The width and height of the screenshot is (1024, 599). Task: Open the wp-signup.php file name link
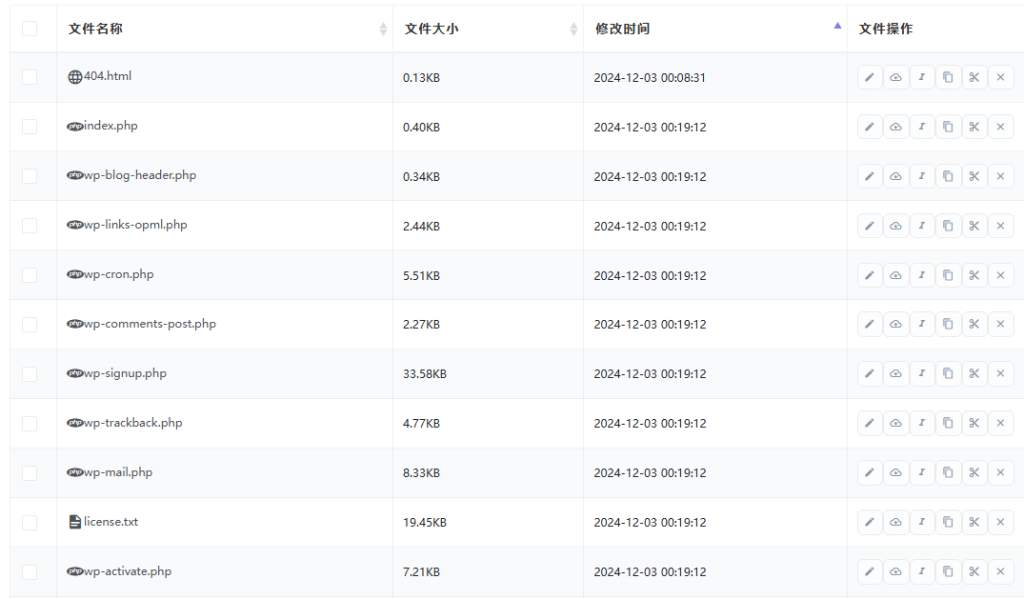coord(125,374)
